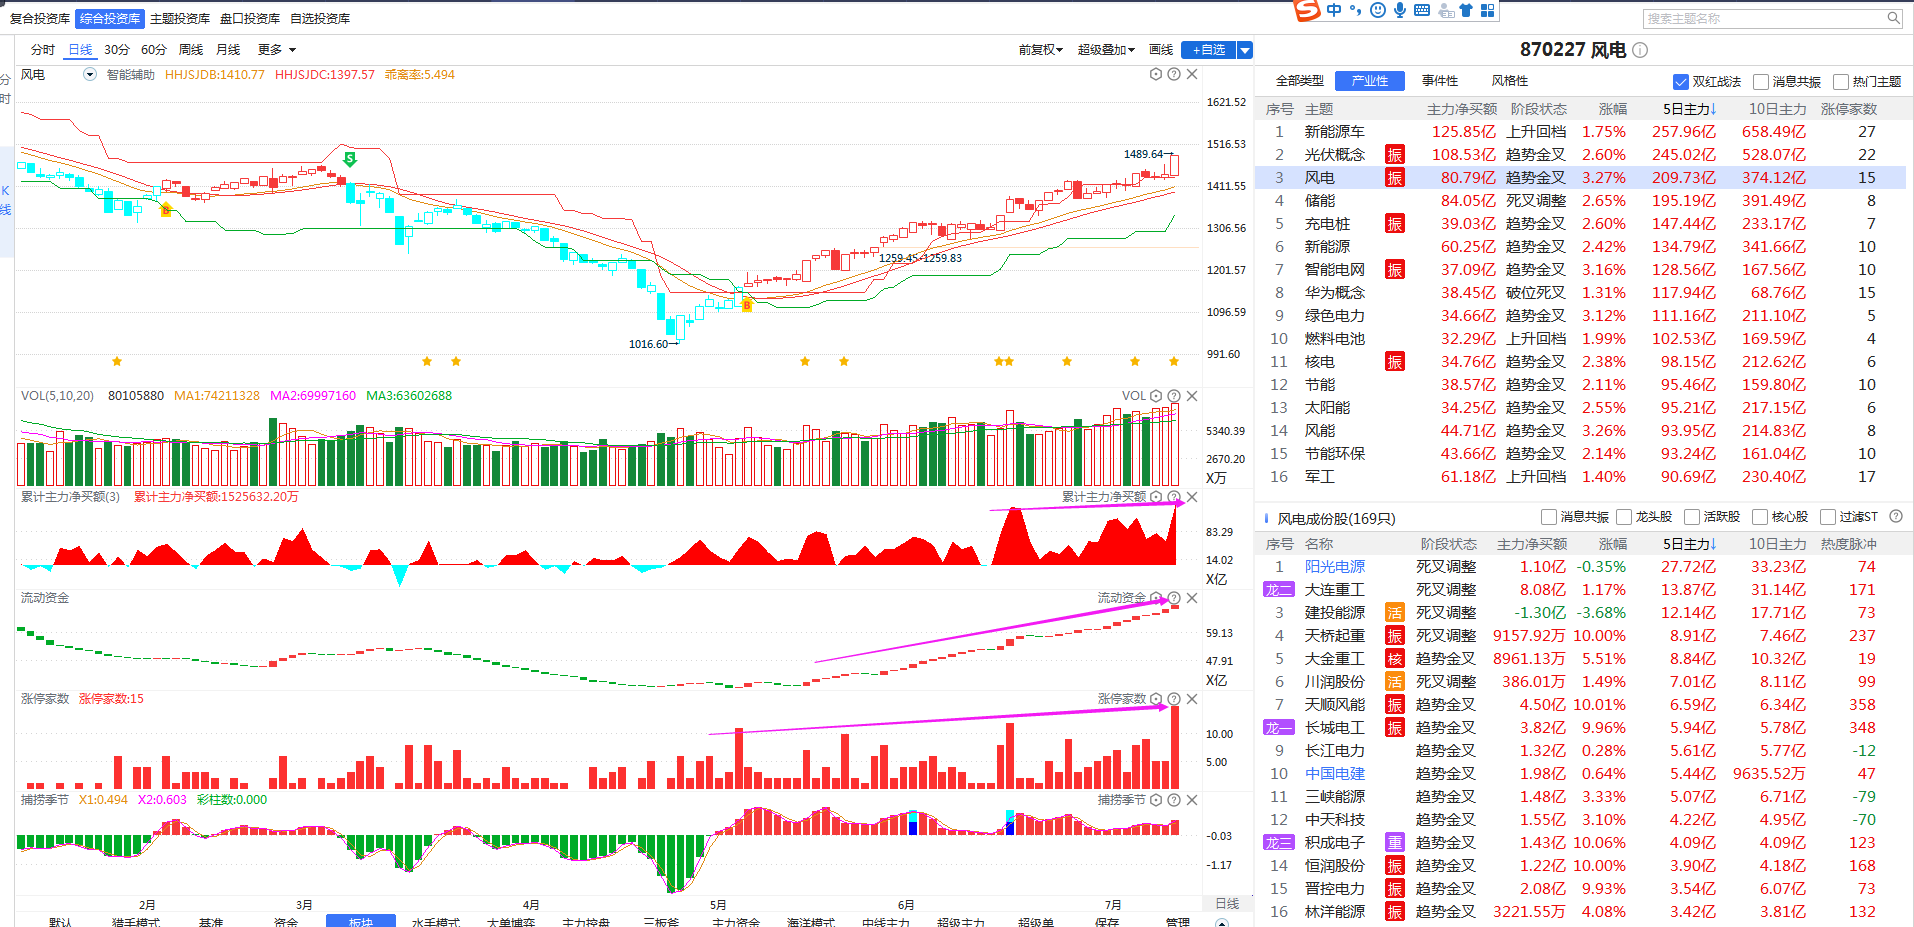Open Sogou toolbox grid icon
Viewport: 1914px width, 927px height.
[1488, 10]
